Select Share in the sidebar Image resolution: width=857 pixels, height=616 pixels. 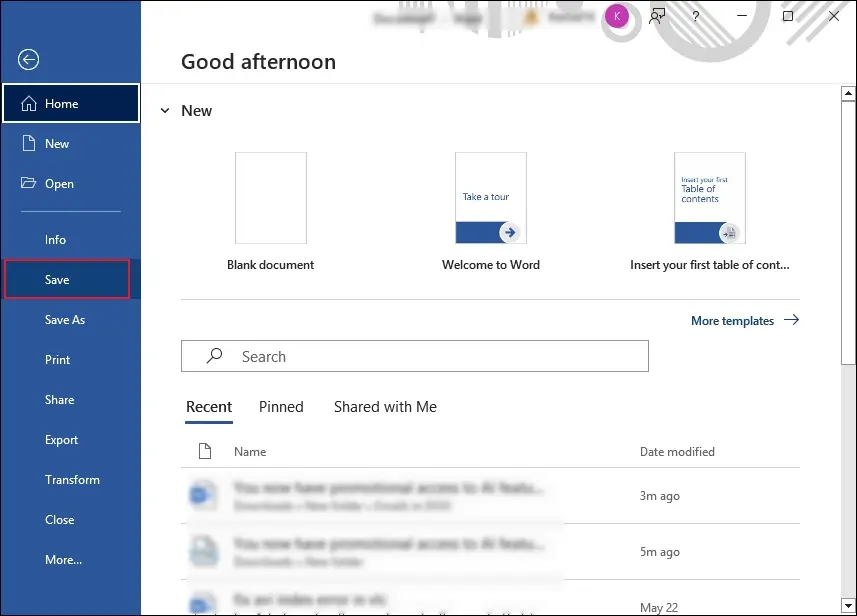pyautogui.click(x=71, y=400)
